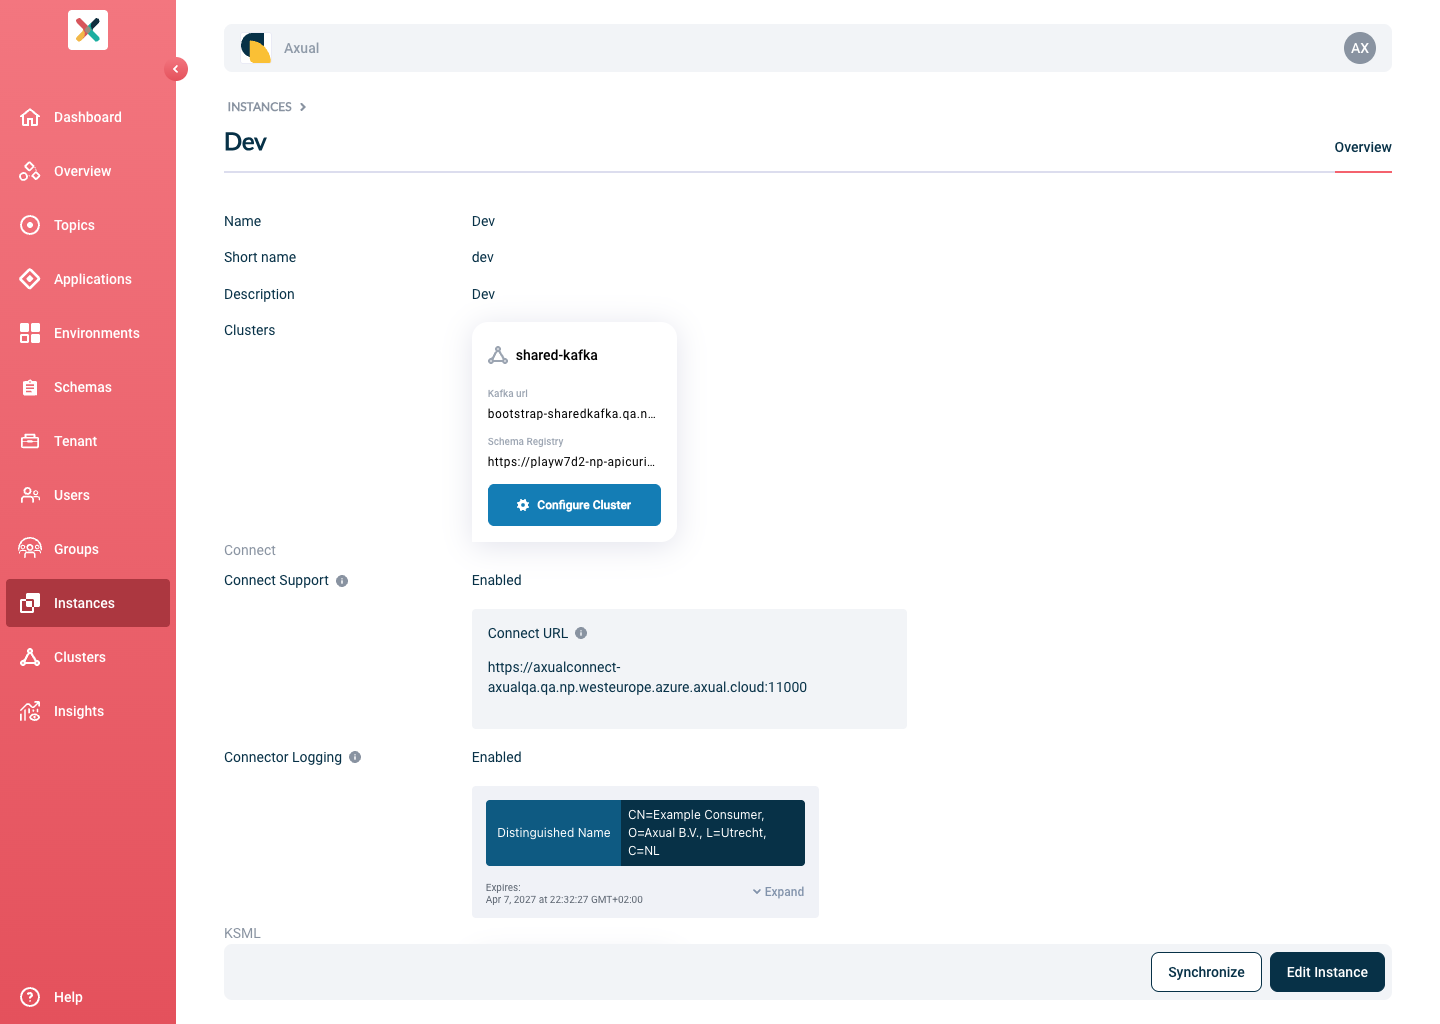Click the INSTANCES breadcrumb link
Image resolution: width=1440 pixels, height=1024 pixels.
[x=259, y=107]
